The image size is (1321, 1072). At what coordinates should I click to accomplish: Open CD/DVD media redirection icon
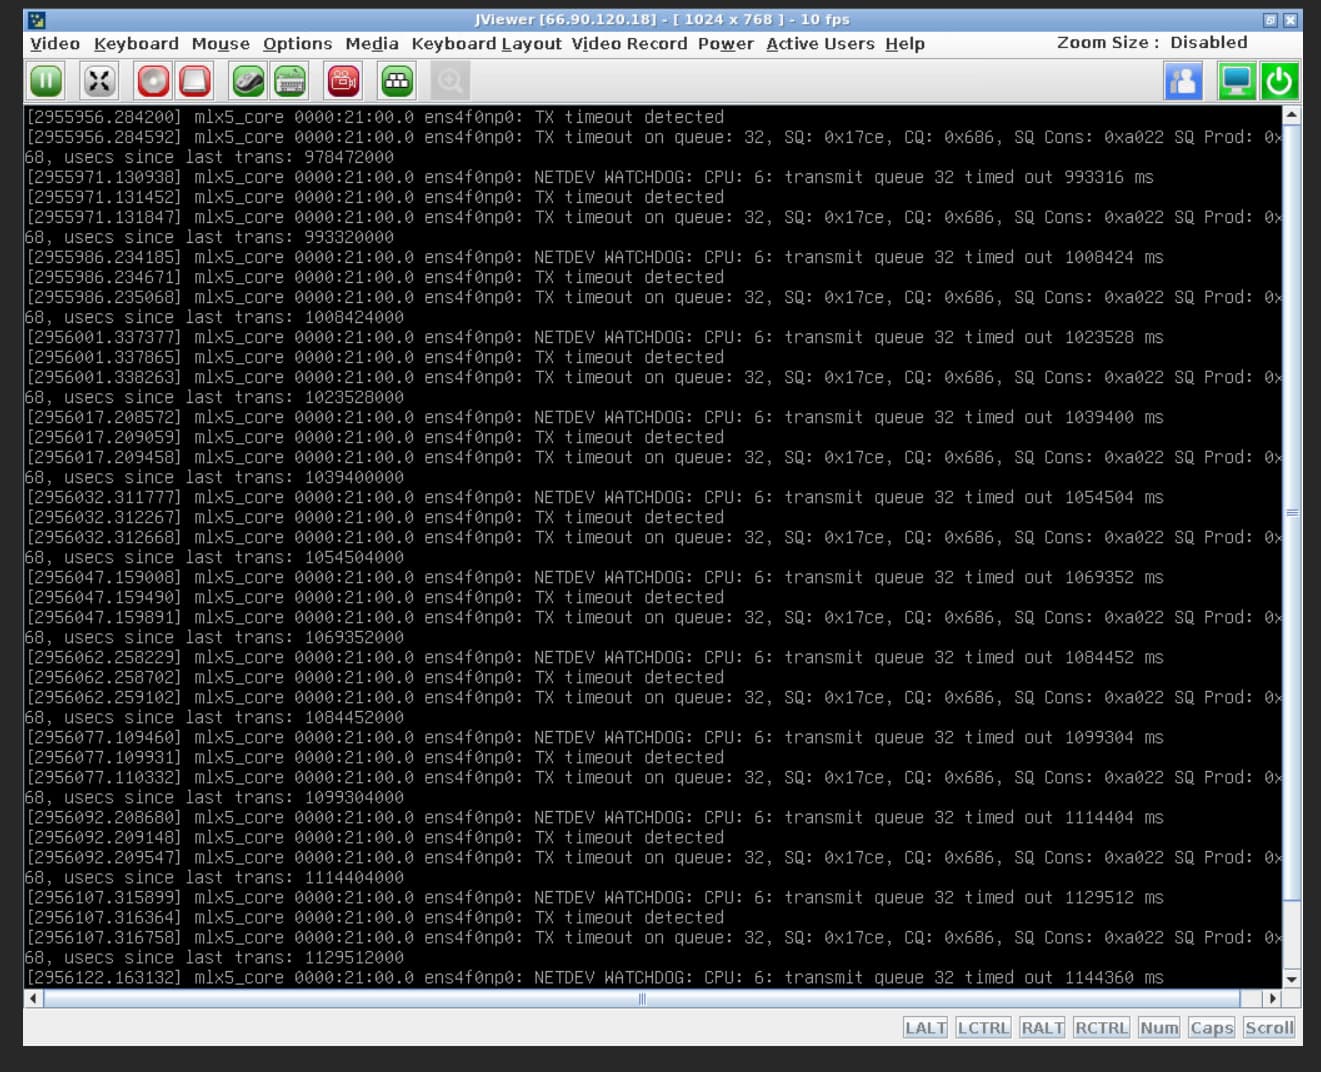[x=154, y=81]
